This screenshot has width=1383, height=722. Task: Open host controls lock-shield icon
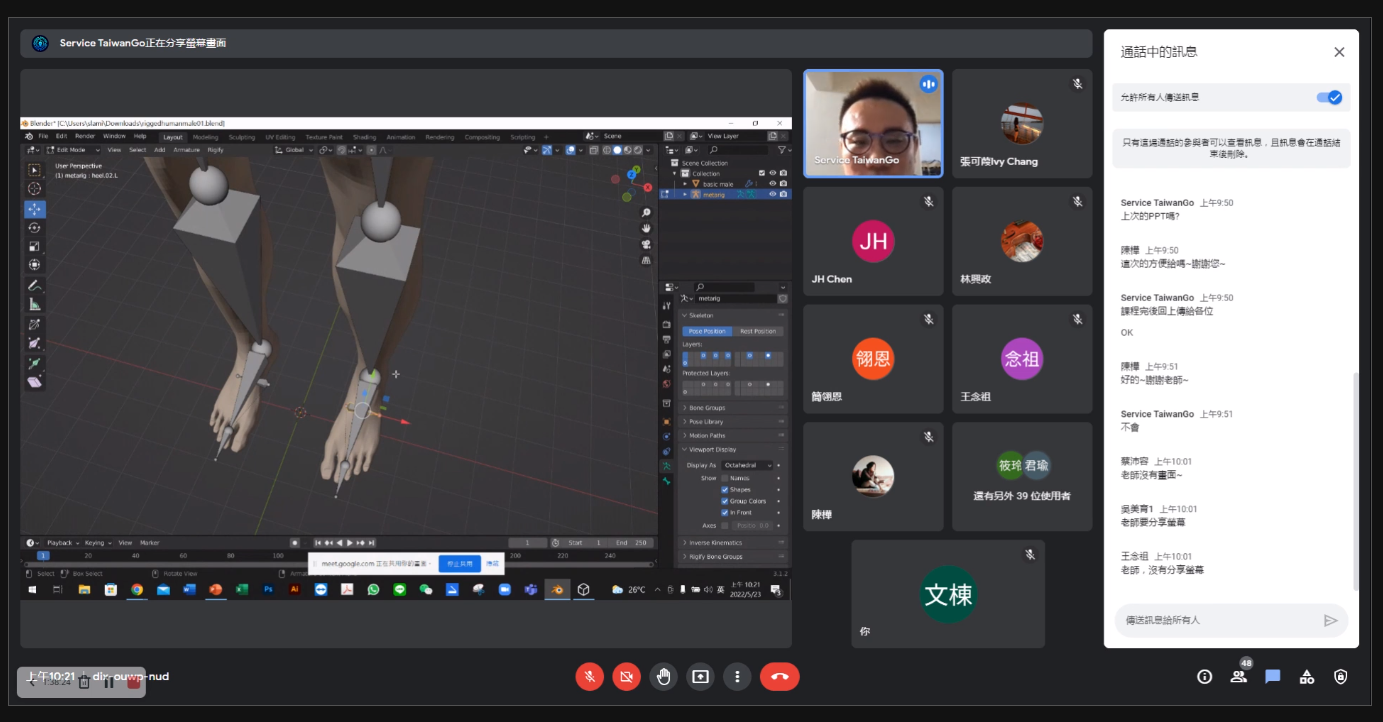click(1340, 677)
